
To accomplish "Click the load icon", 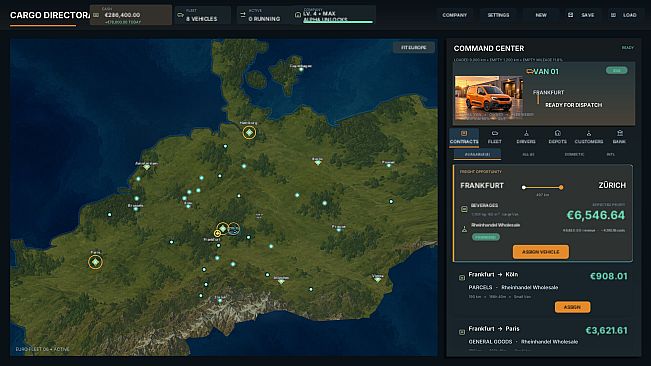I will (613, 15).
